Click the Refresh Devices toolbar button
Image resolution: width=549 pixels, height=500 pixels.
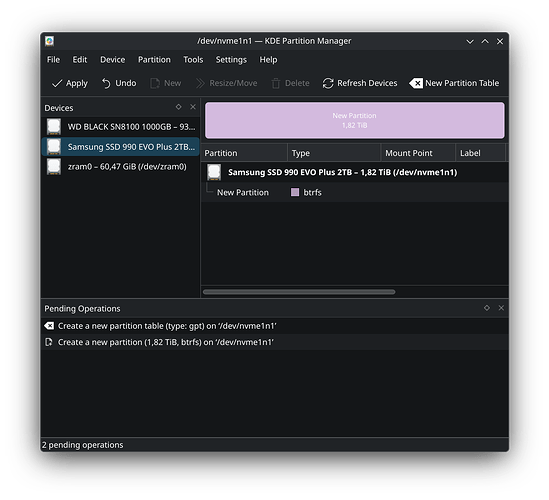click(360, 83)
